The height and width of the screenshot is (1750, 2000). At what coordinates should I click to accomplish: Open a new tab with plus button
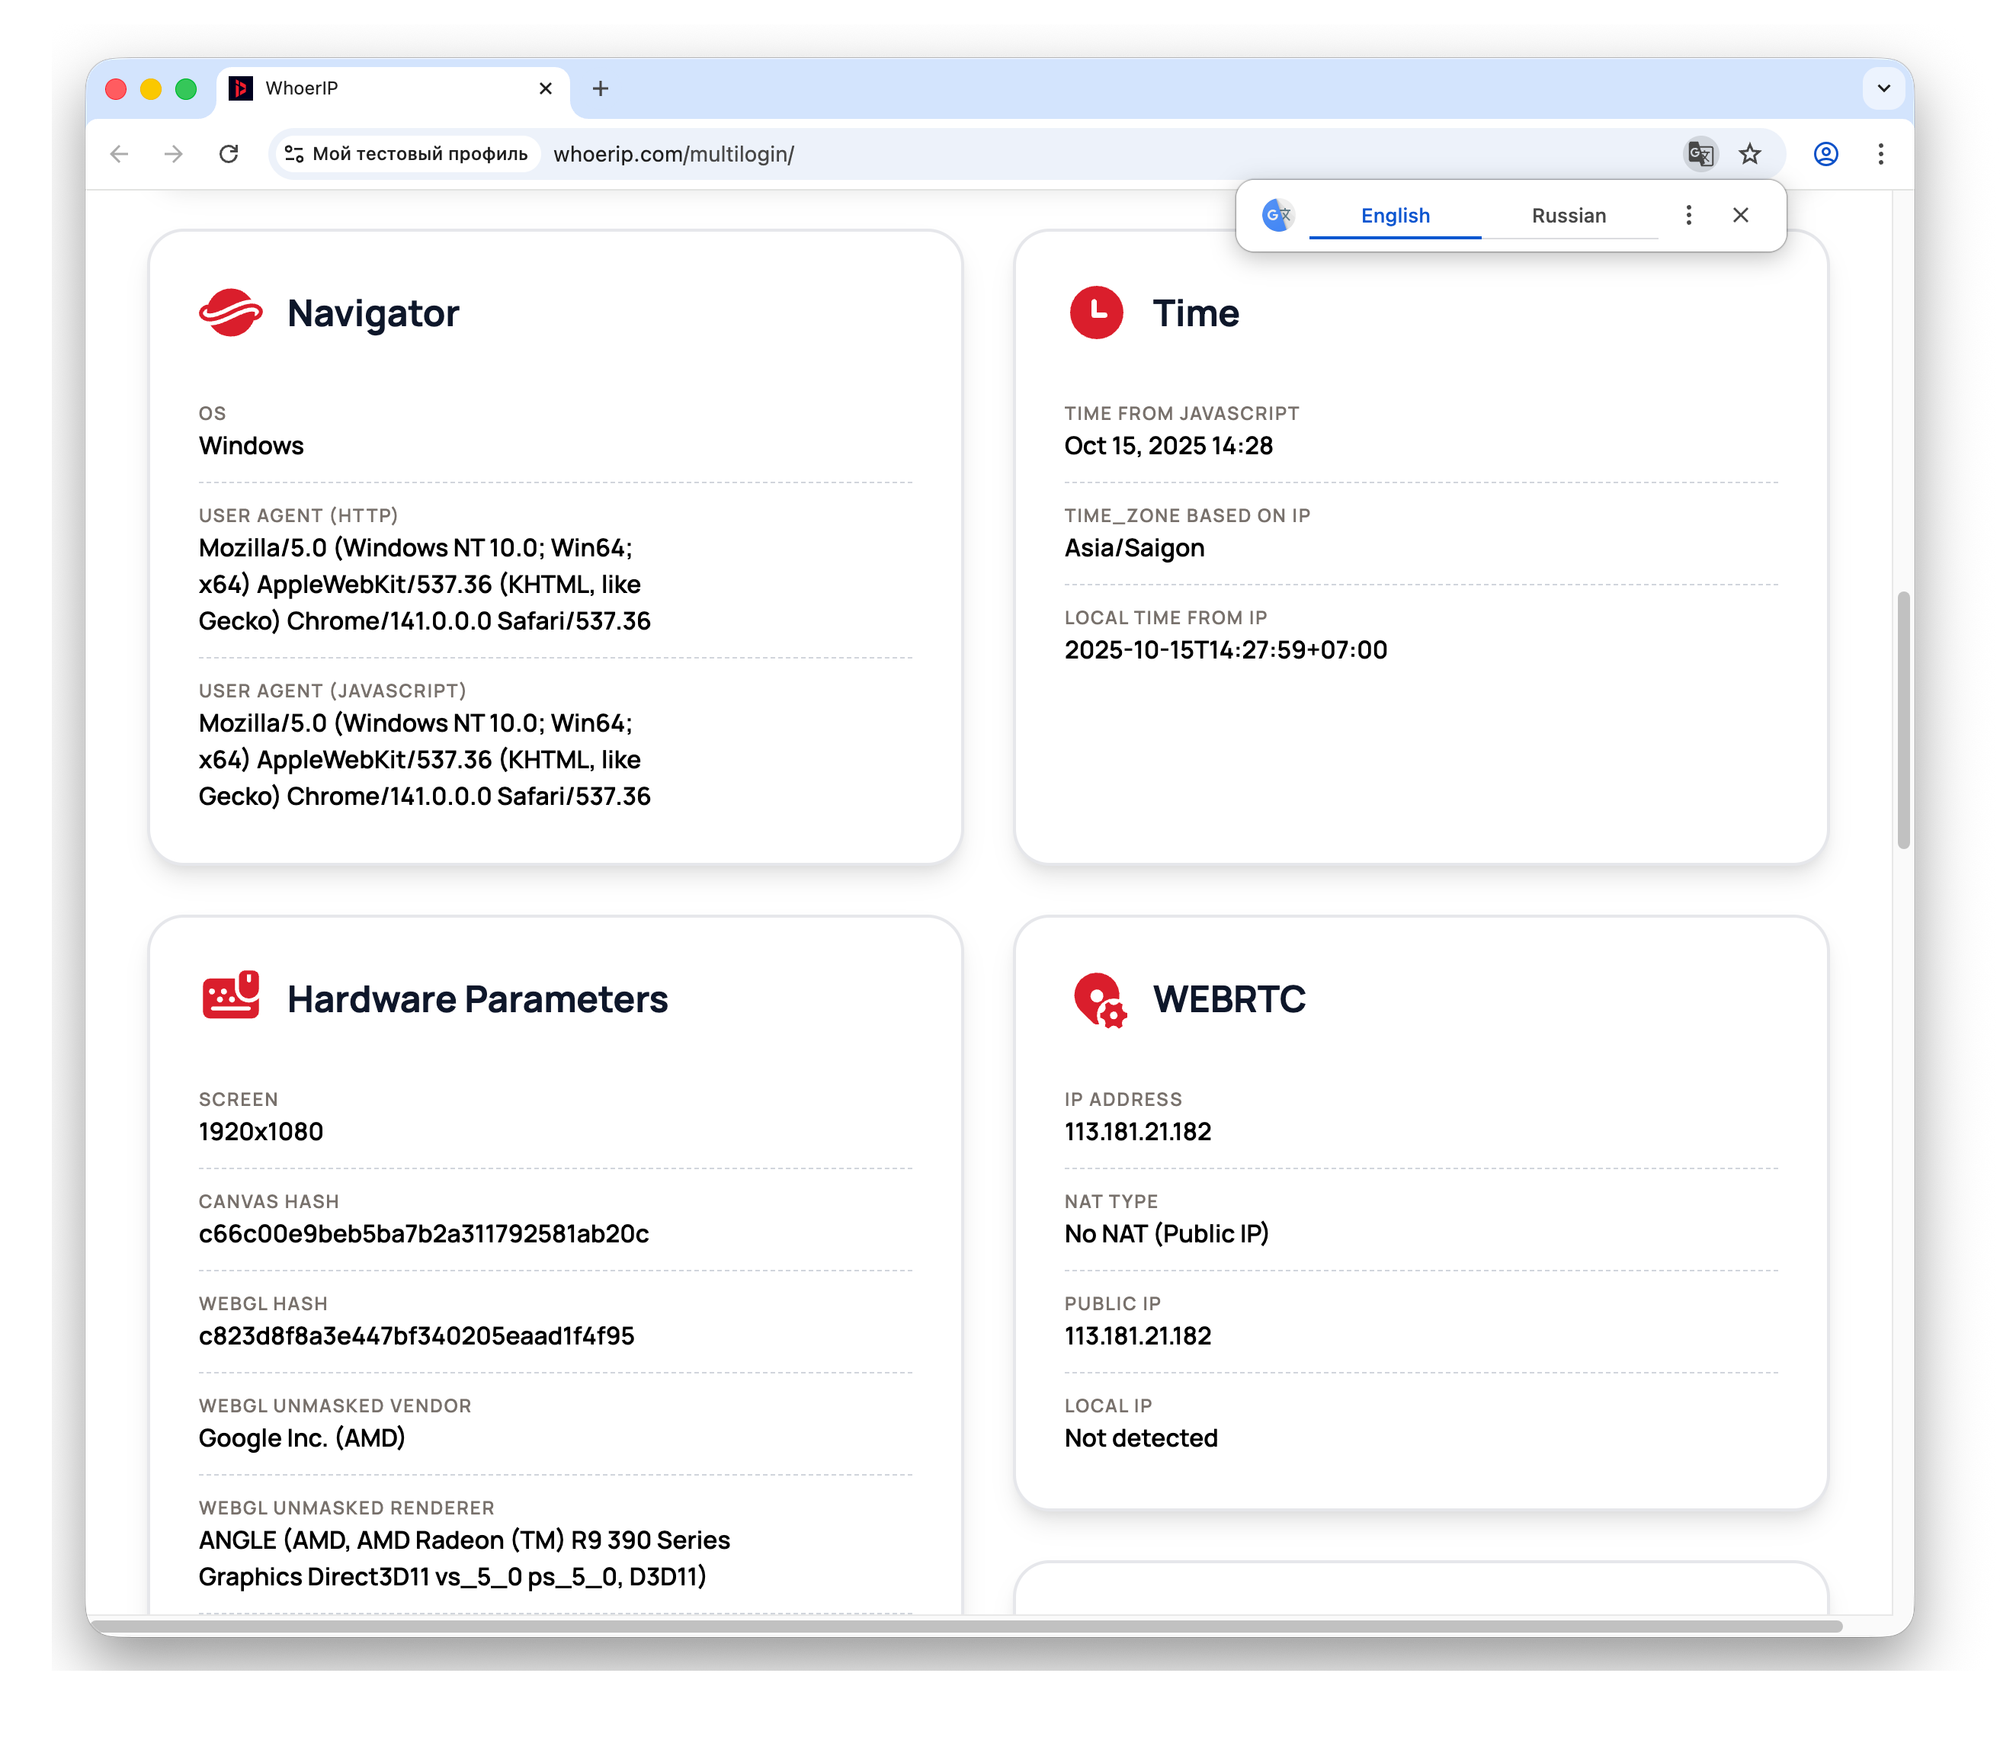pos(600,88)
